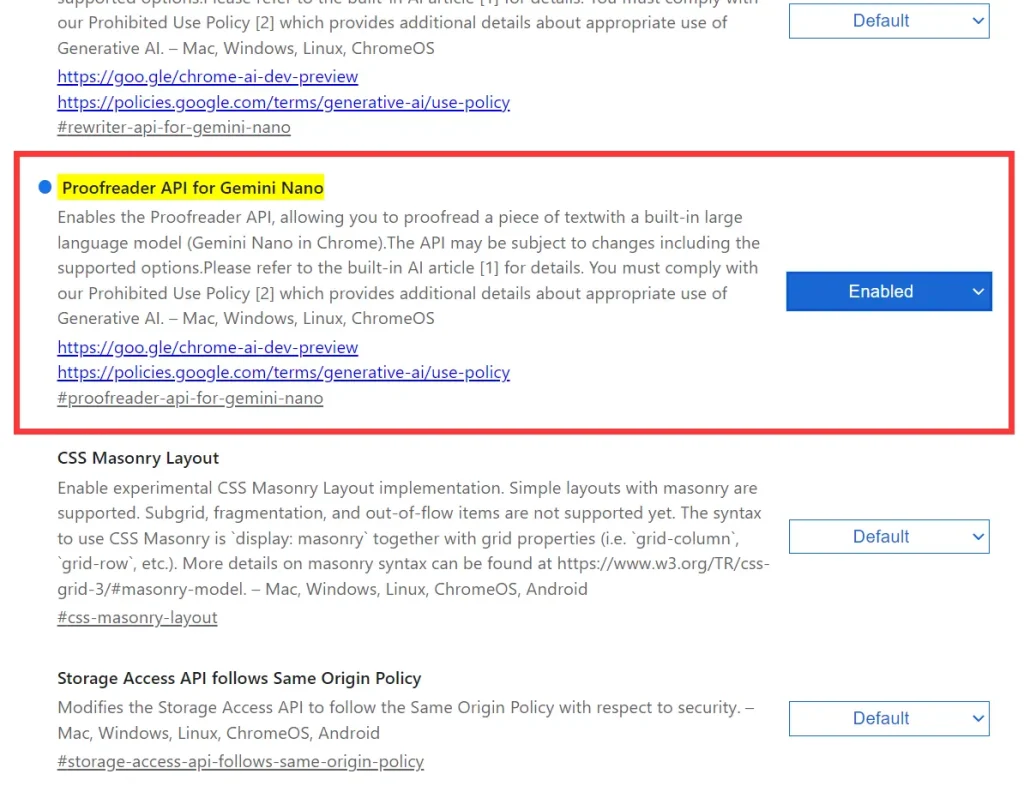This screenshot has width=1024, height=810.
Task: Click the CSS Masonry Layout description text
Action: (400, 538)
